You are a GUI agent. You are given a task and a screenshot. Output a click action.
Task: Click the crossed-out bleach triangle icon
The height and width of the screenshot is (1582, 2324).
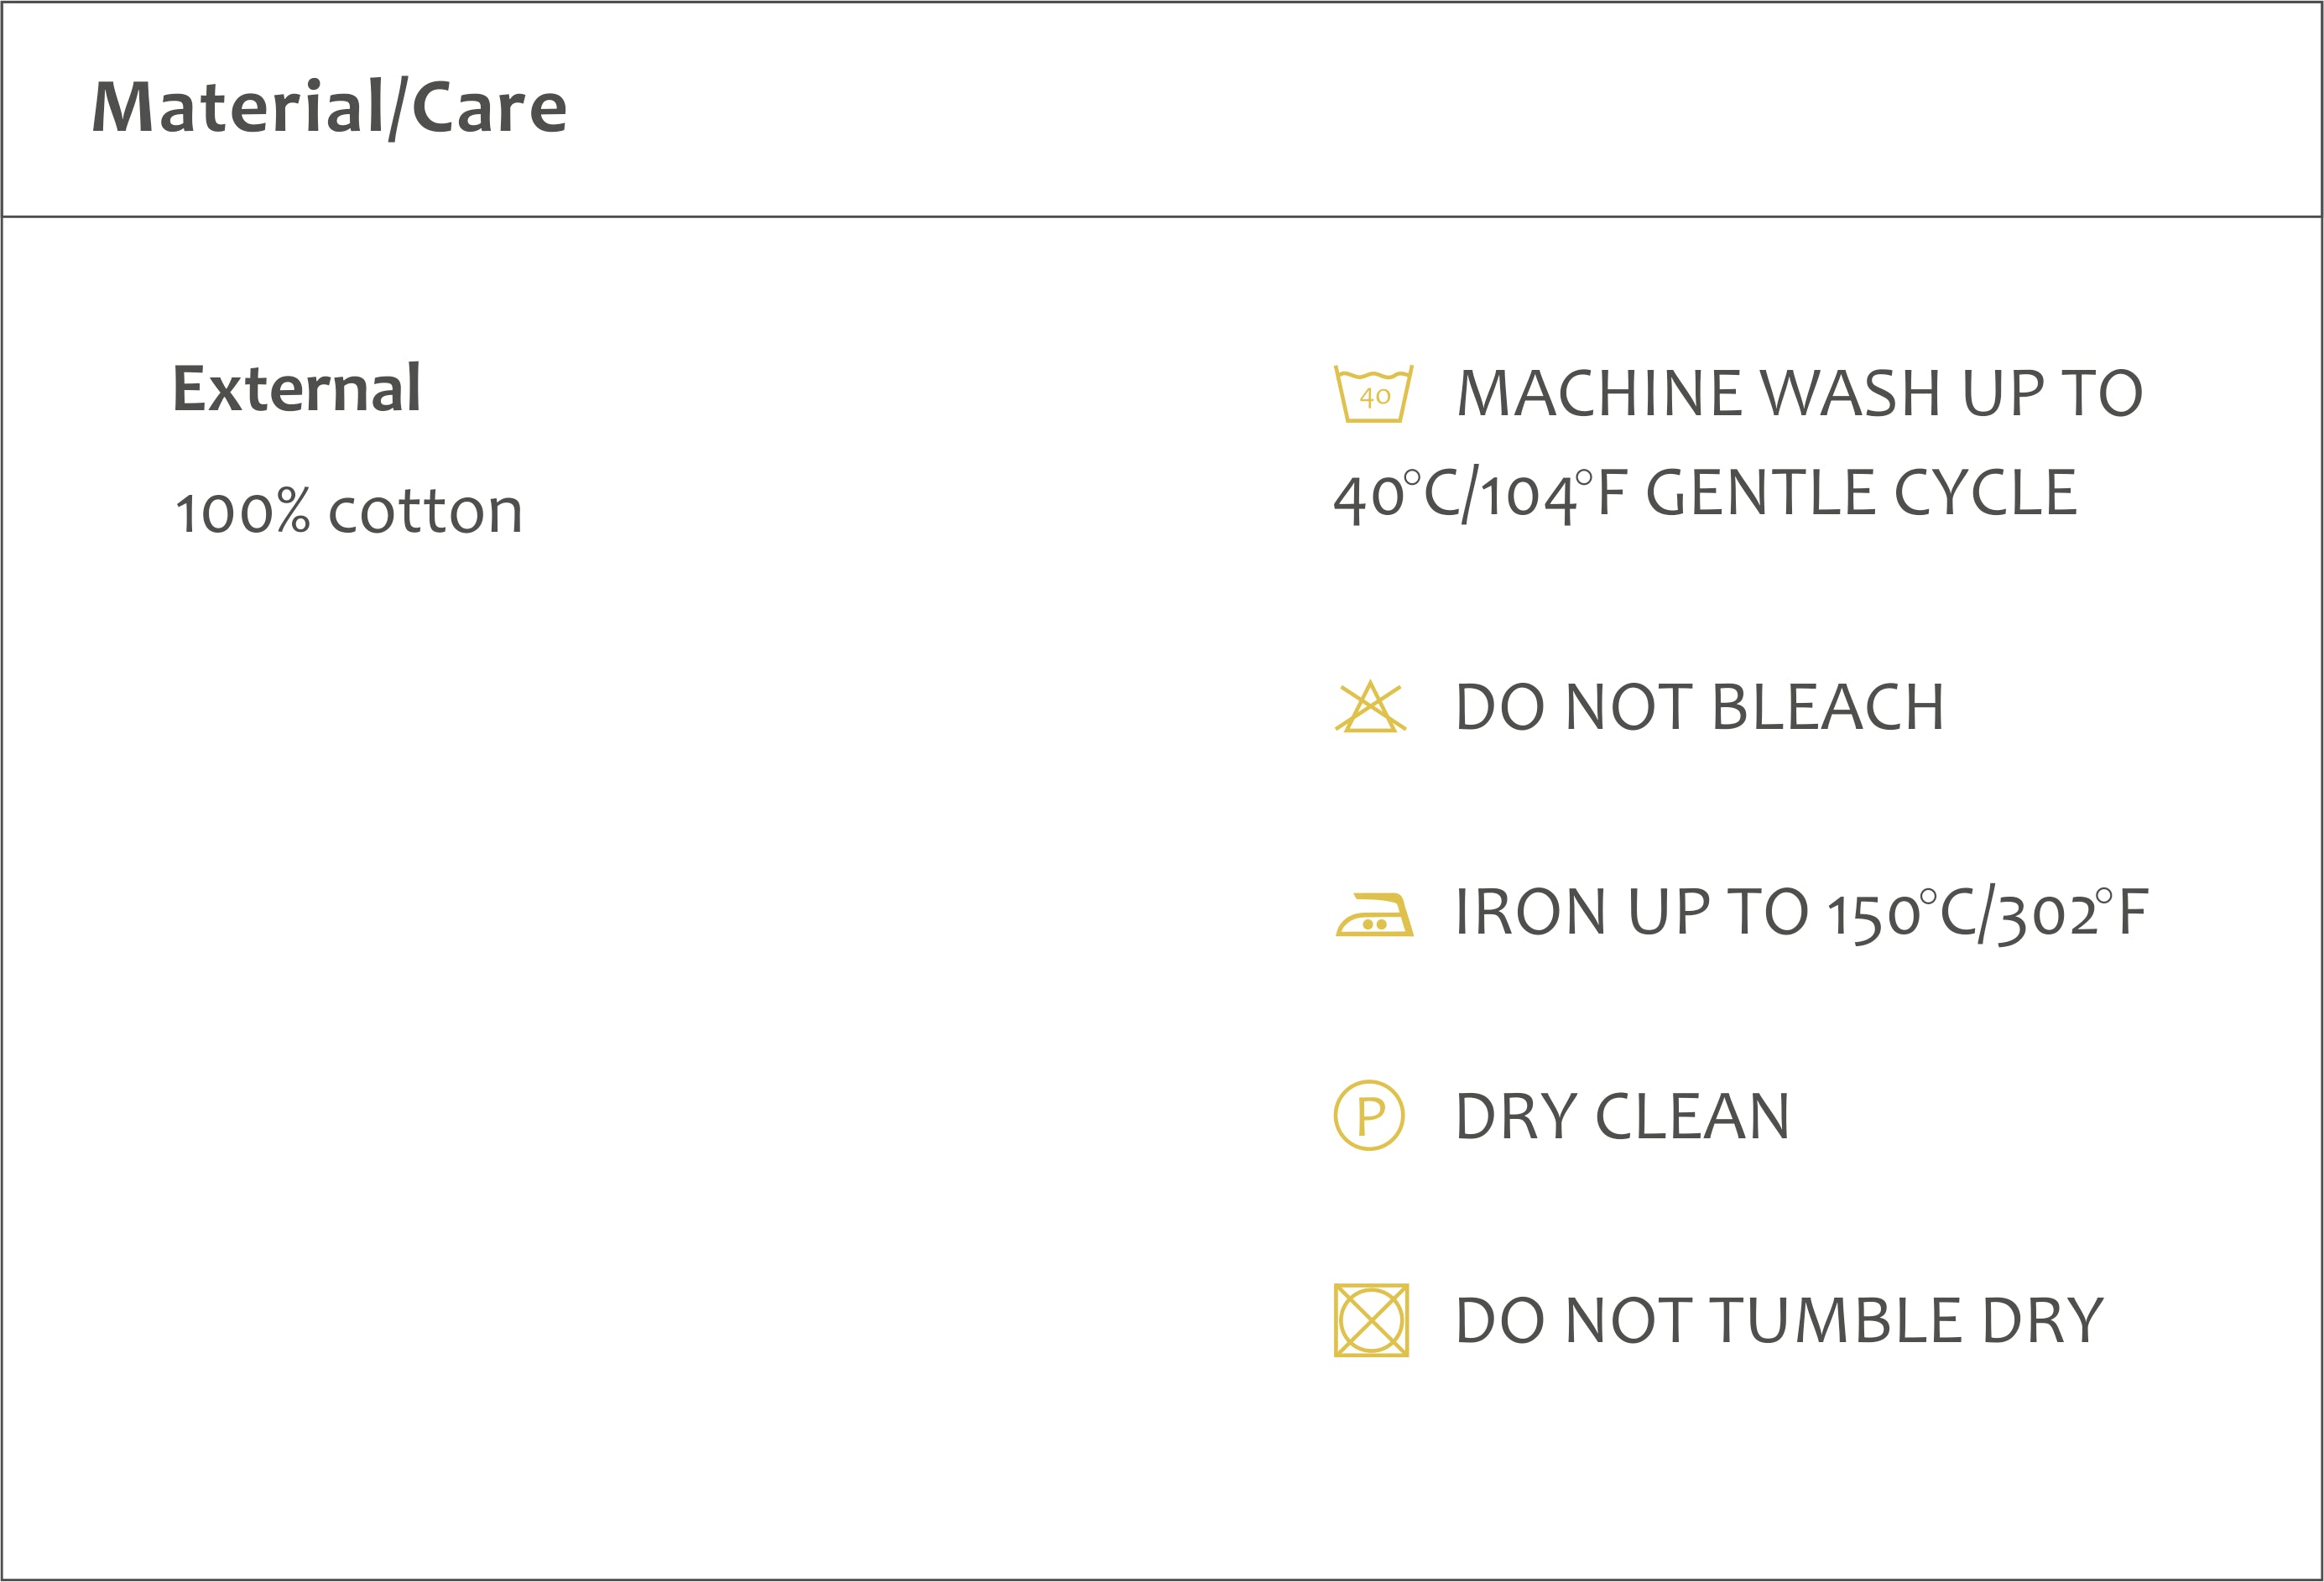coord(1370,707)
